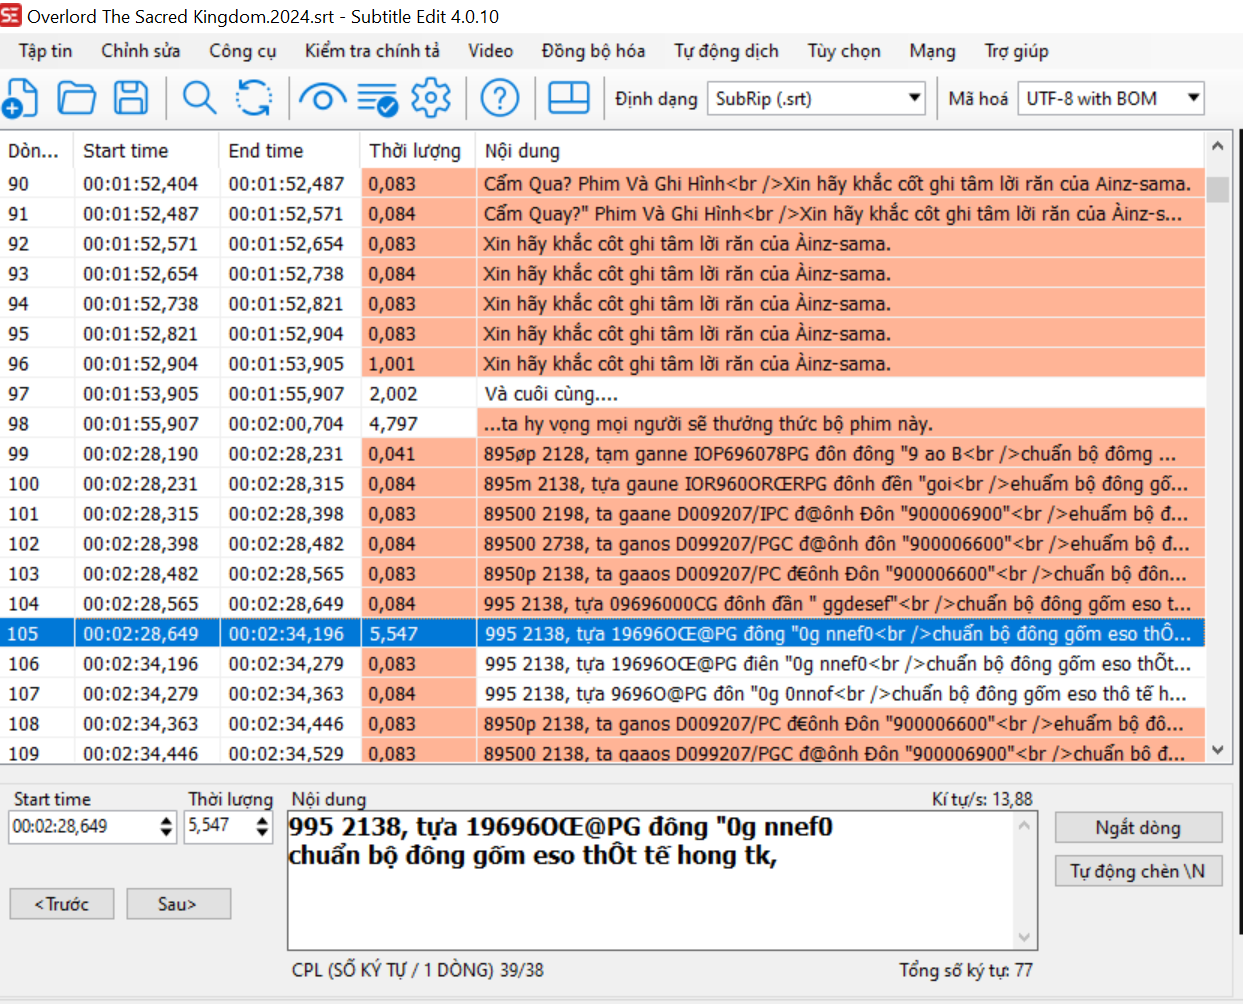Click the subtitle list scrollbar thumb

click(1217, 189)
